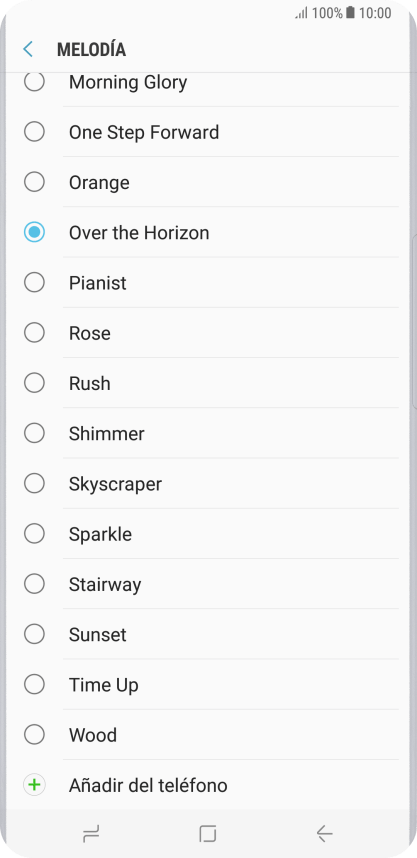The width and height of the screenshot is (417, 858).
Task: Select the Skyscraper ringtone
Action: tap(208, 484)
